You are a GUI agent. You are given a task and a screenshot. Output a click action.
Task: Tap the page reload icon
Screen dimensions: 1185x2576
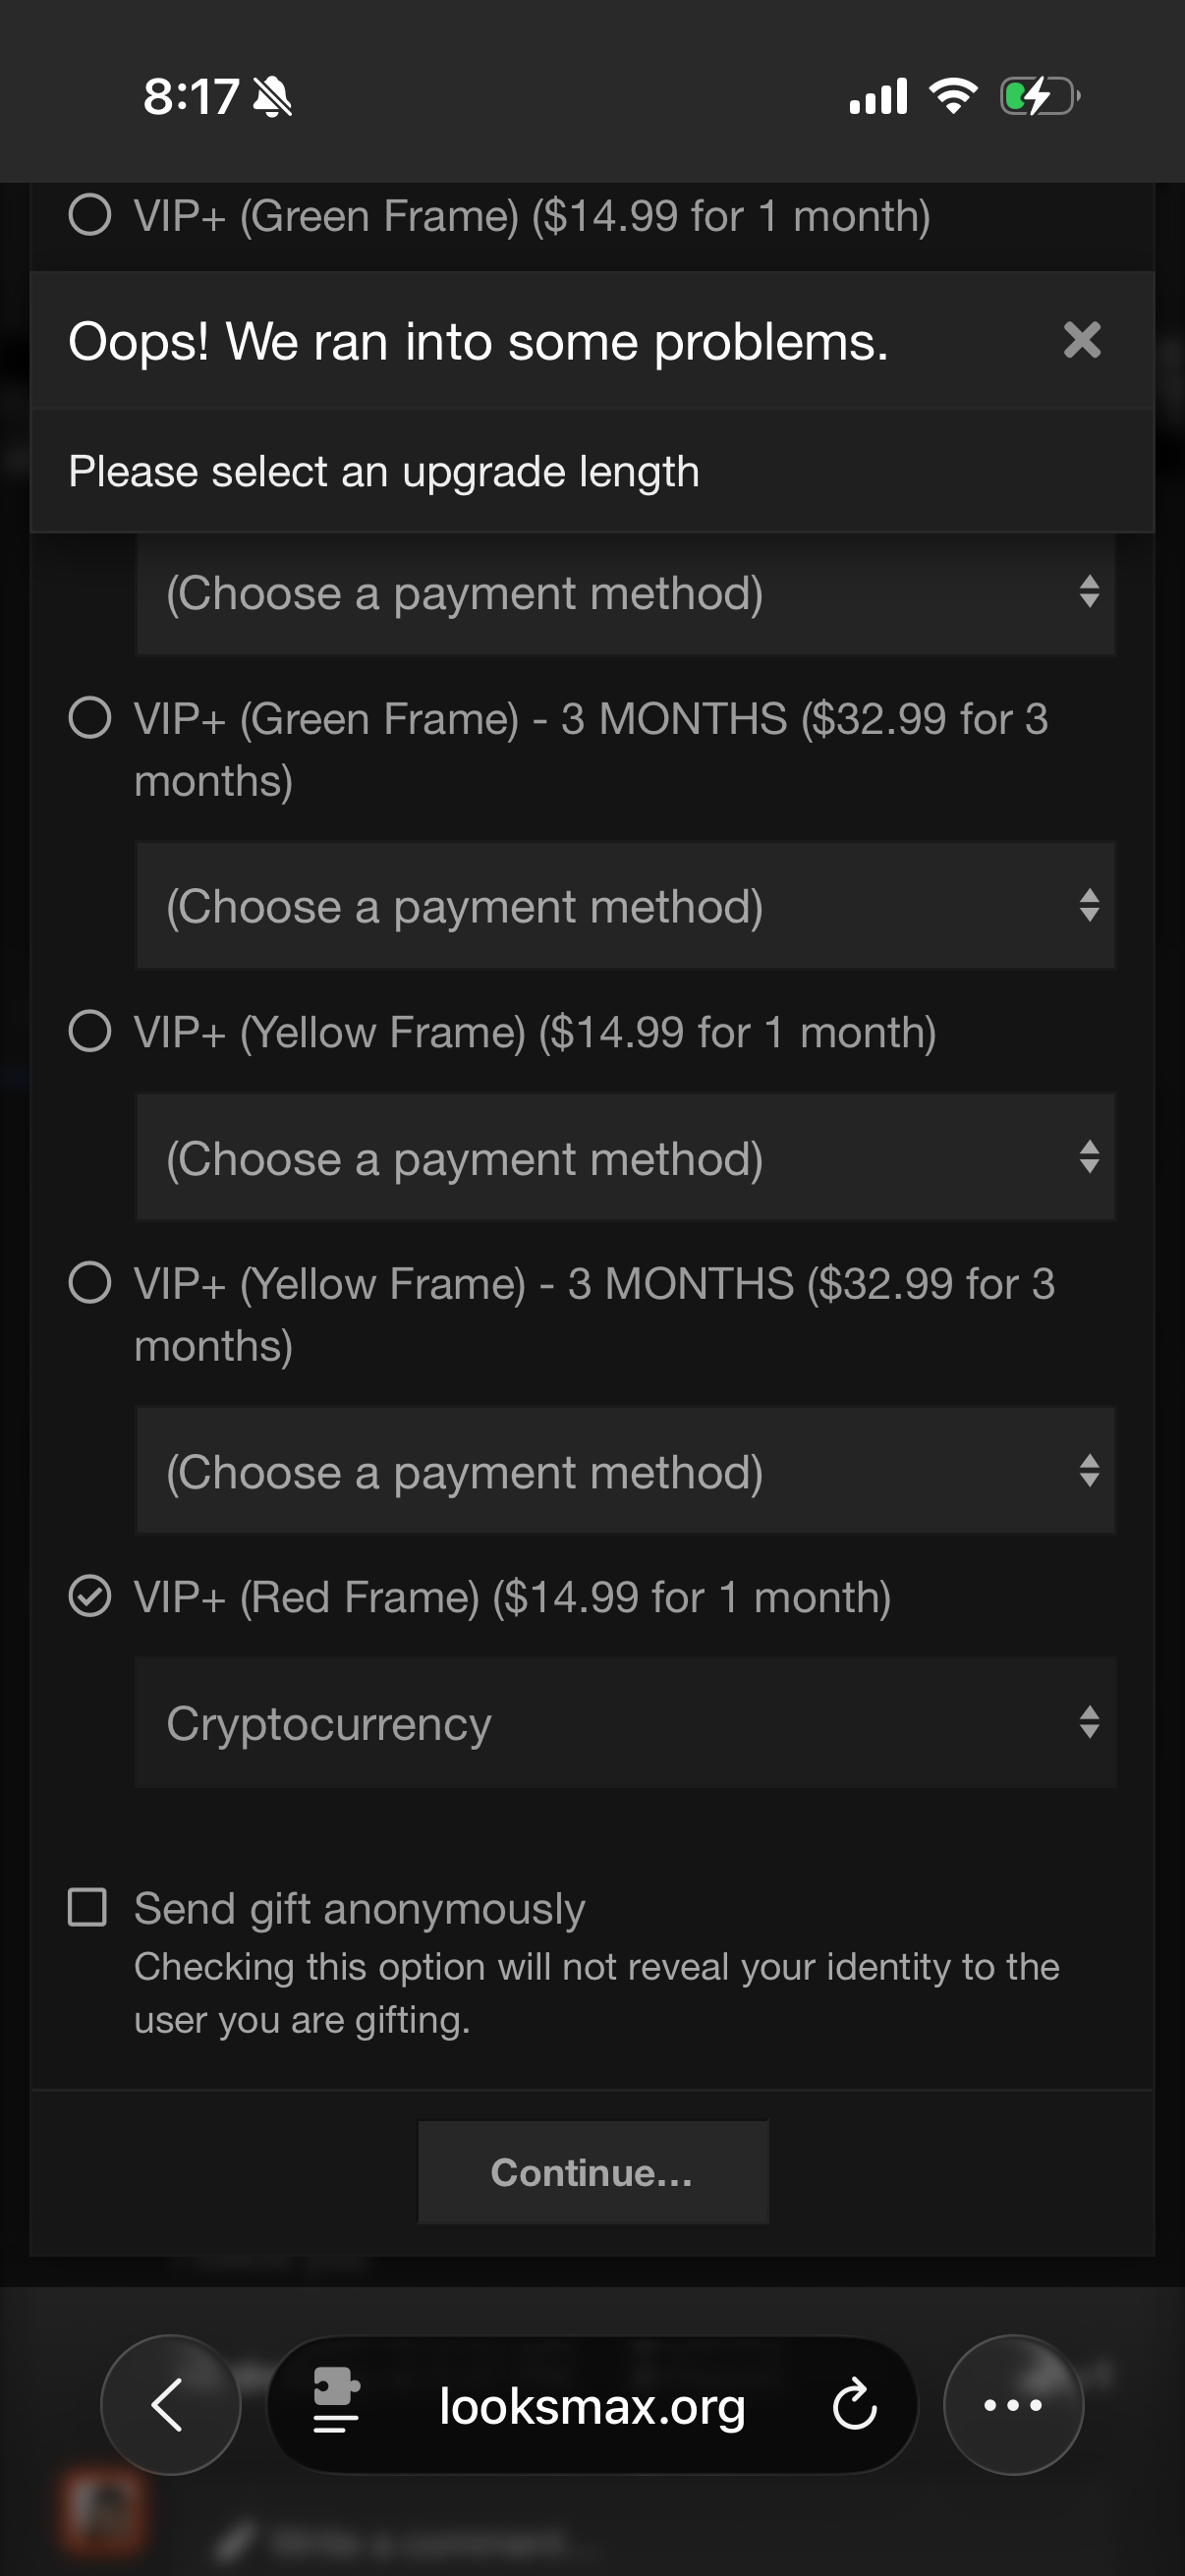(855, 2405)
